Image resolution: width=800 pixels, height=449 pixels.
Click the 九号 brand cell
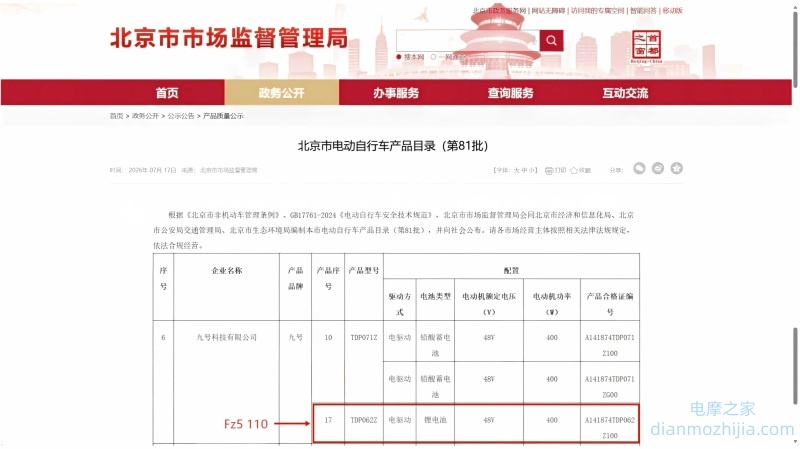[x=295, y=337]
